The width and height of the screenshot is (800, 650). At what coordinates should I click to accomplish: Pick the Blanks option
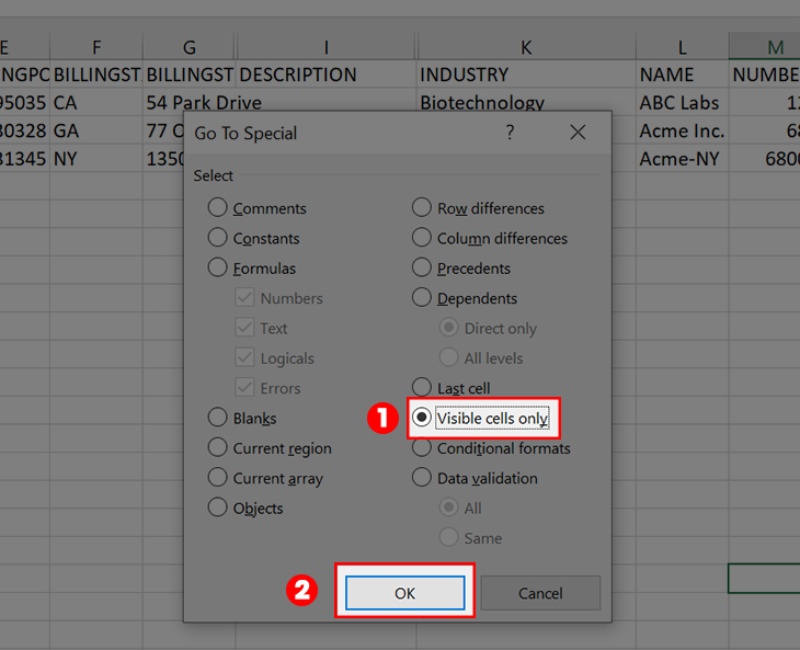click(x=218, y=418)
